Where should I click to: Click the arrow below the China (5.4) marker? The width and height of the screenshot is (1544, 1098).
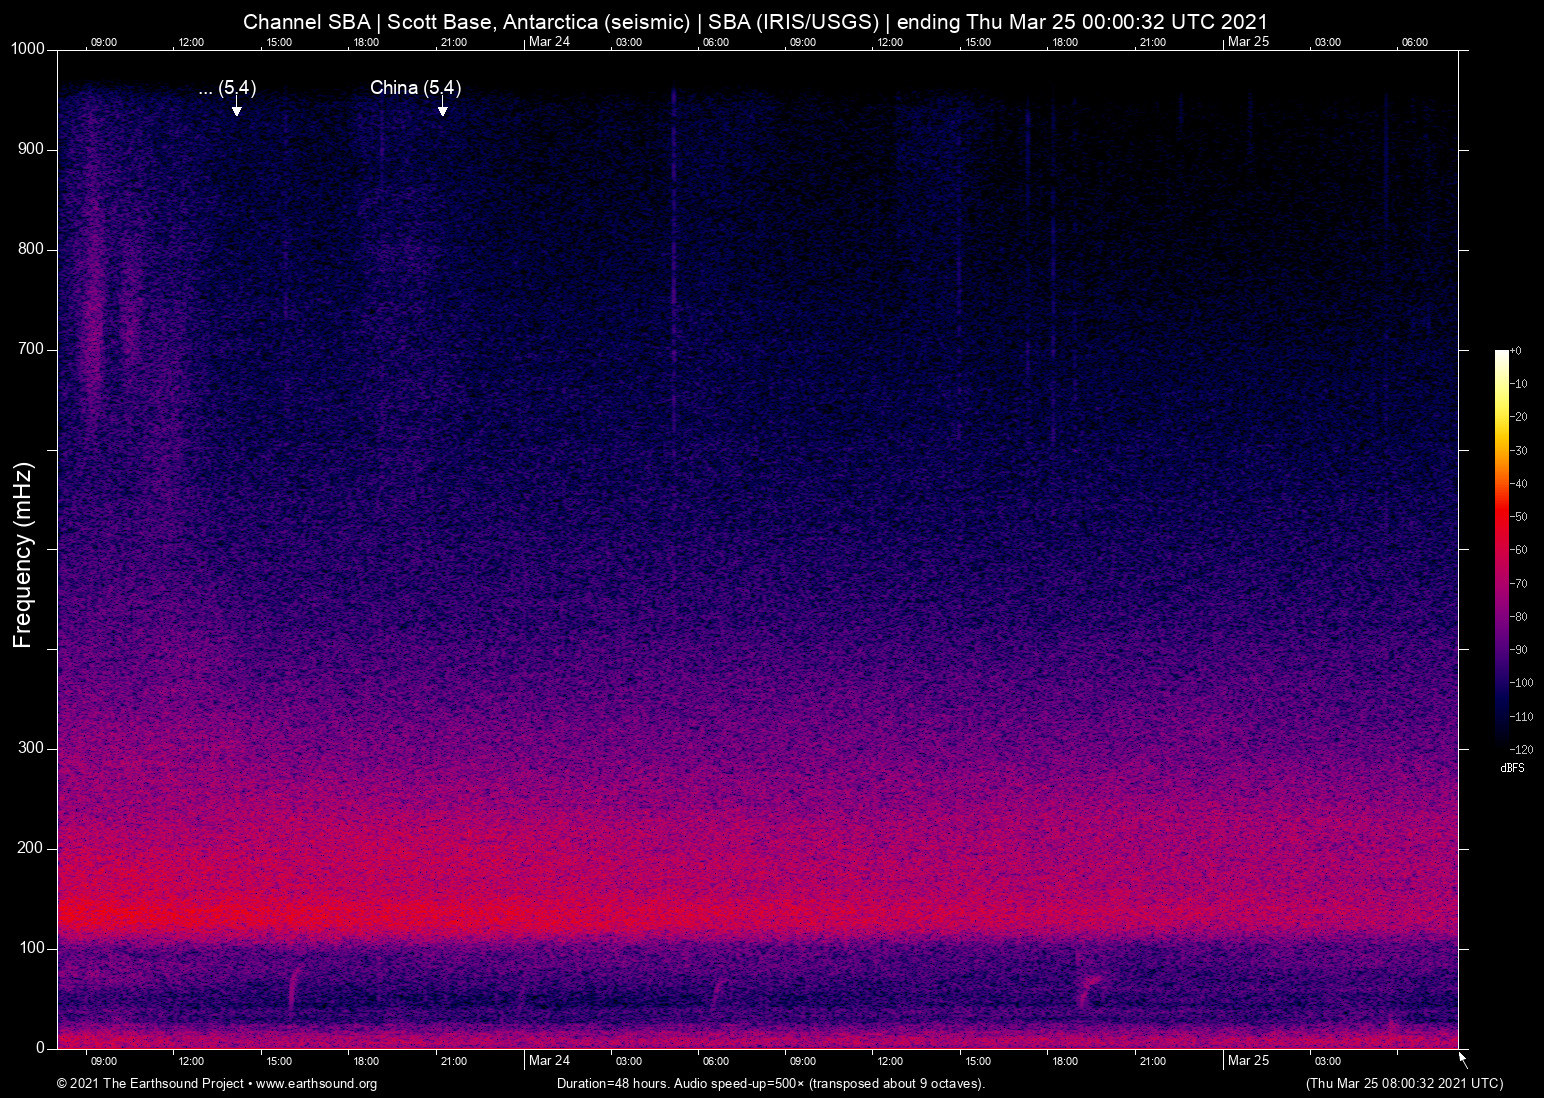[x=442, y=107]
